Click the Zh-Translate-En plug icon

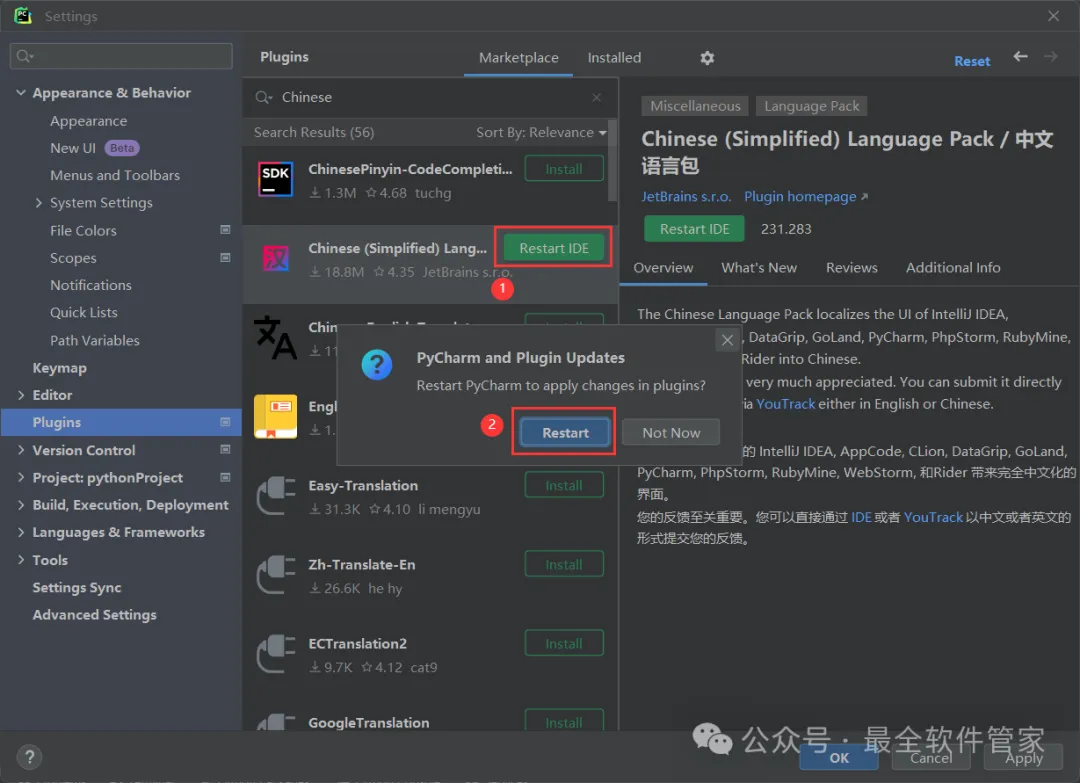click(x=276, y=575)
